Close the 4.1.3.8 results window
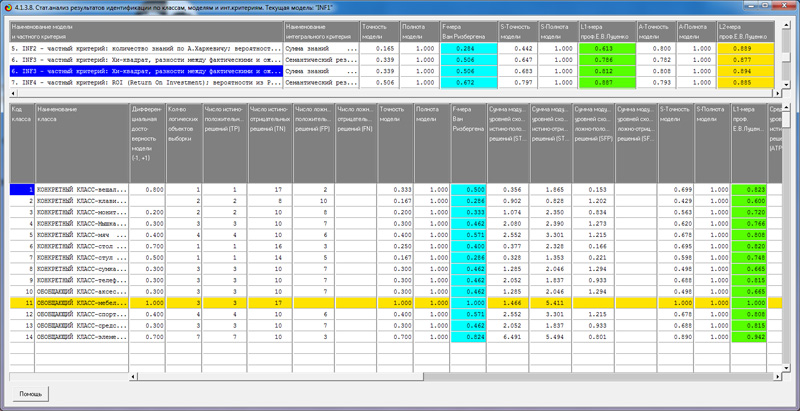Screen dimensions: 800x411 pyautogui.click(x=783, y=7)
